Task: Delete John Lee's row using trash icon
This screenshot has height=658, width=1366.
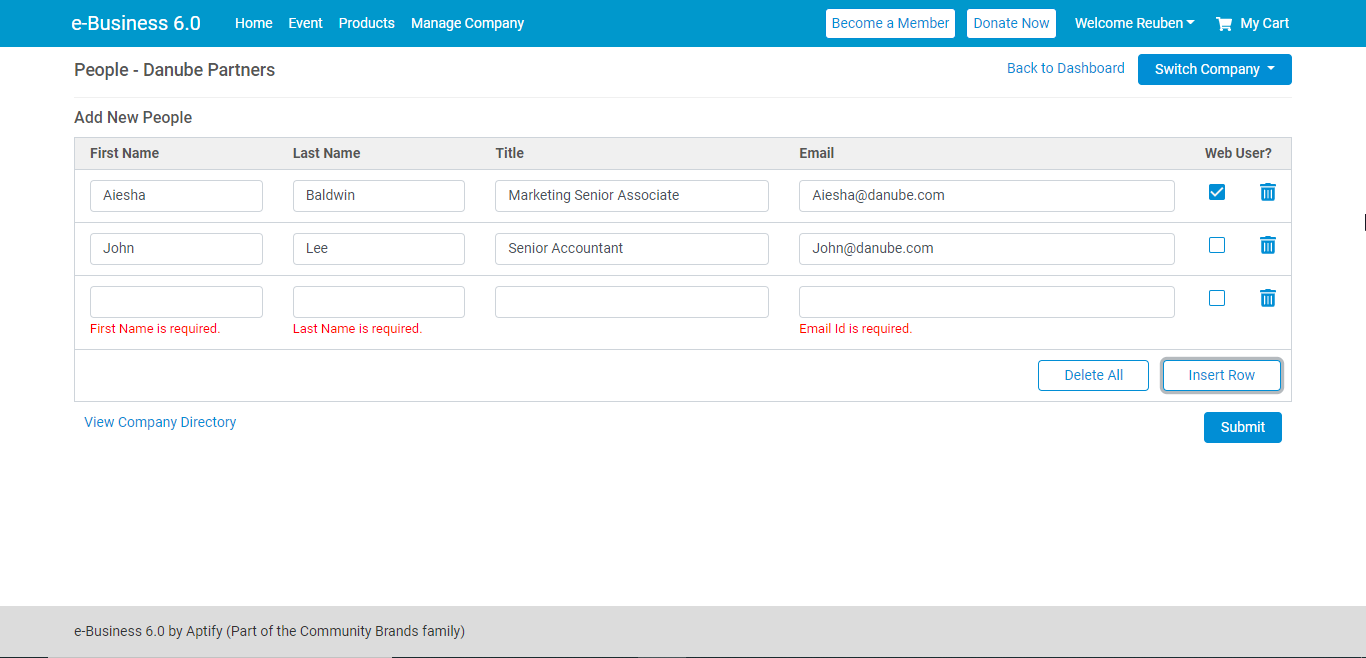Action: pyautogui.click(x=1267, y=245)
